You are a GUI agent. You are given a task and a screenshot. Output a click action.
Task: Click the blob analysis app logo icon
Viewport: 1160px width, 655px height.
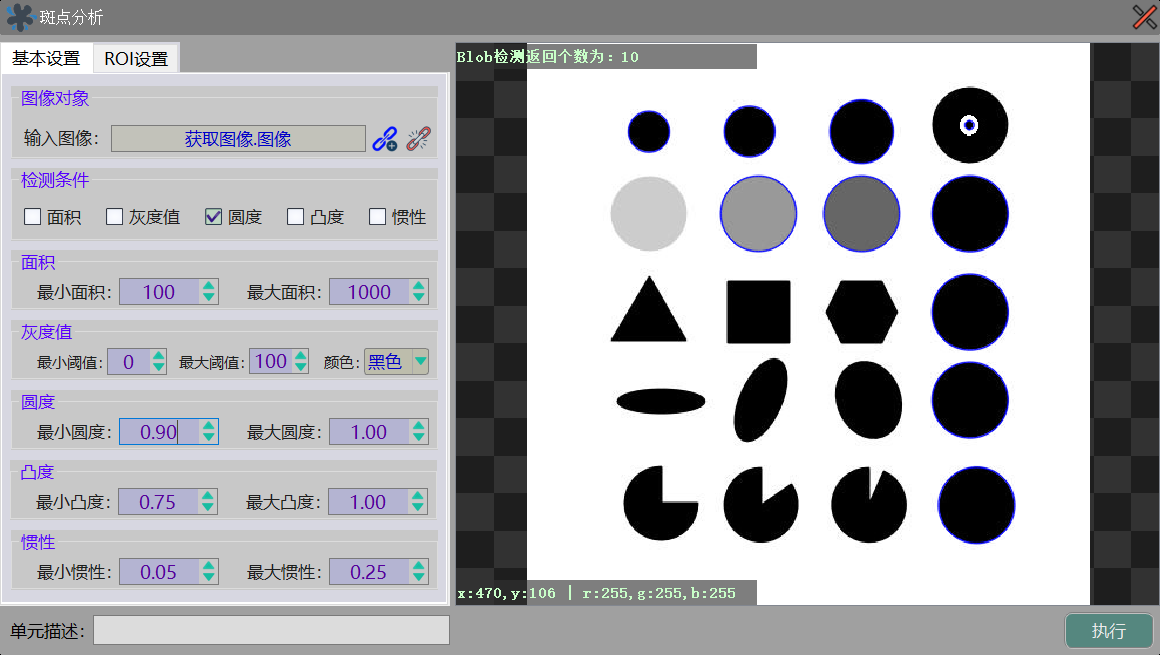(x=20, y=17)
